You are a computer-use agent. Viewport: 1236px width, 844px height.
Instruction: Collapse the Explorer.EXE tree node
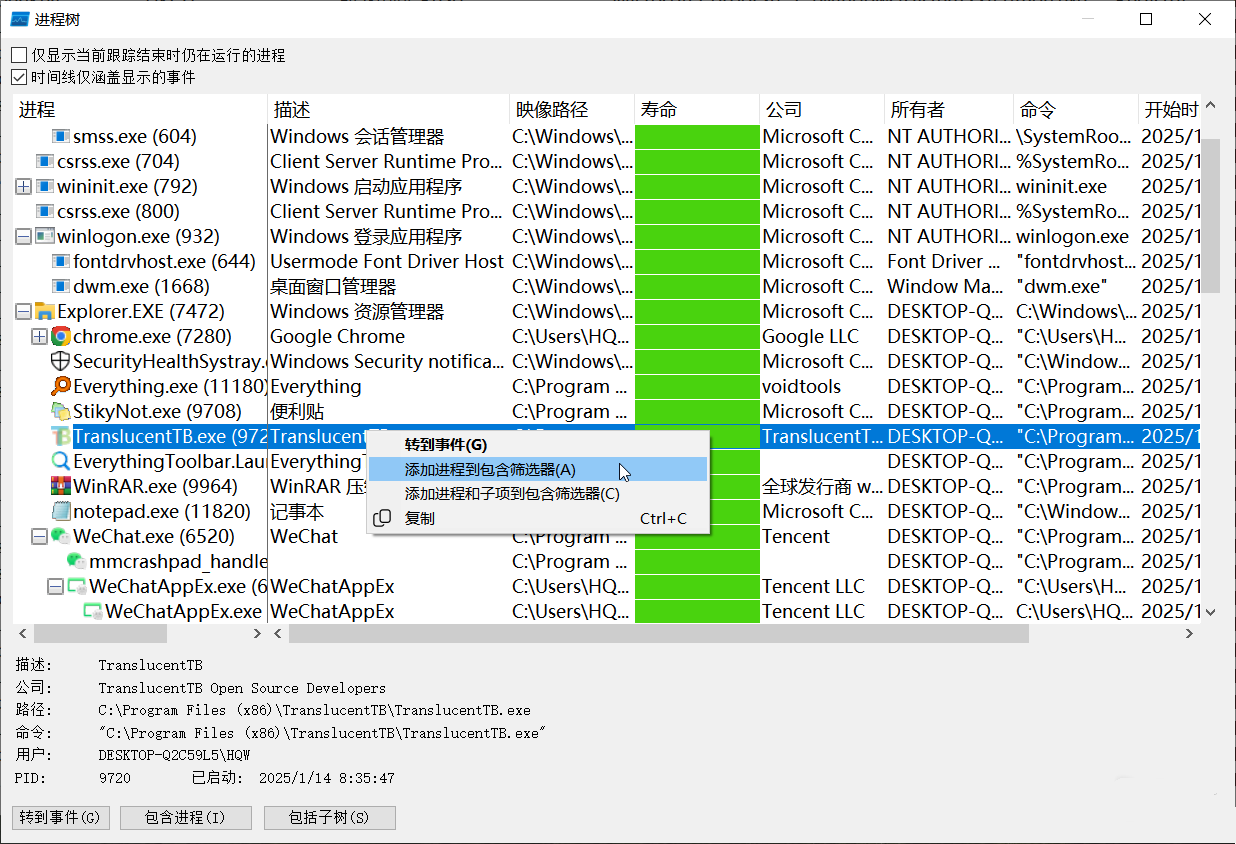tap(23, 311)
